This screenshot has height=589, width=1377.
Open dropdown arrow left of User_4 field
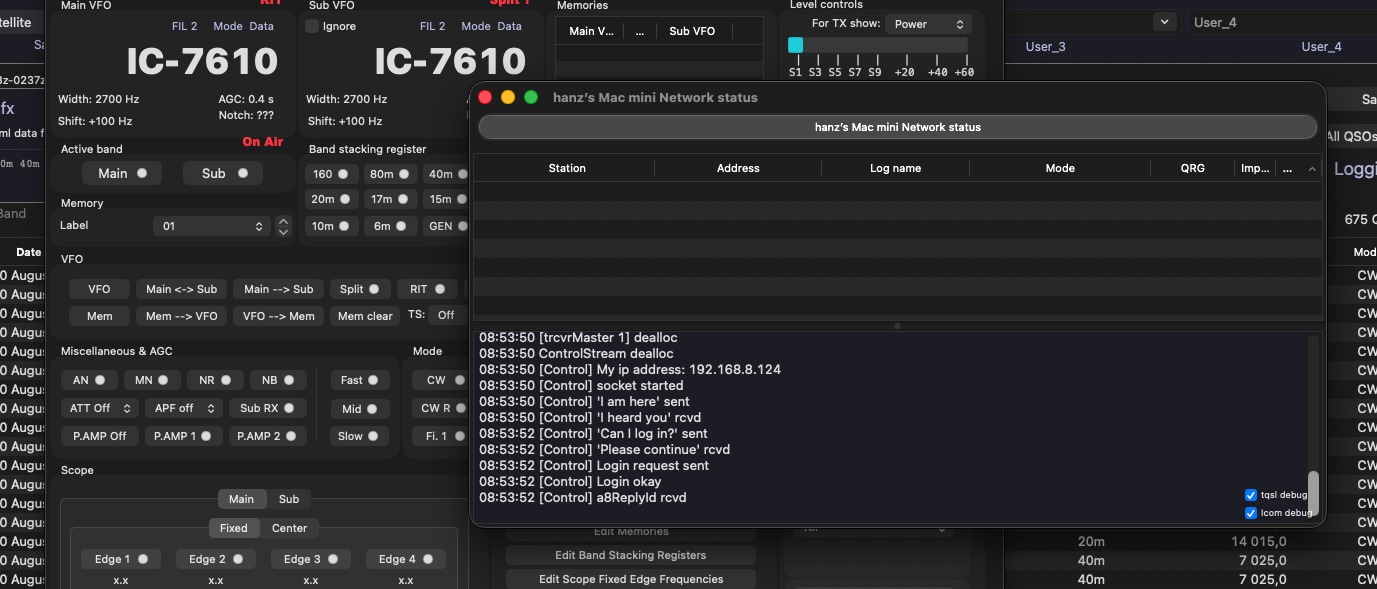[x=1164, y=21]
